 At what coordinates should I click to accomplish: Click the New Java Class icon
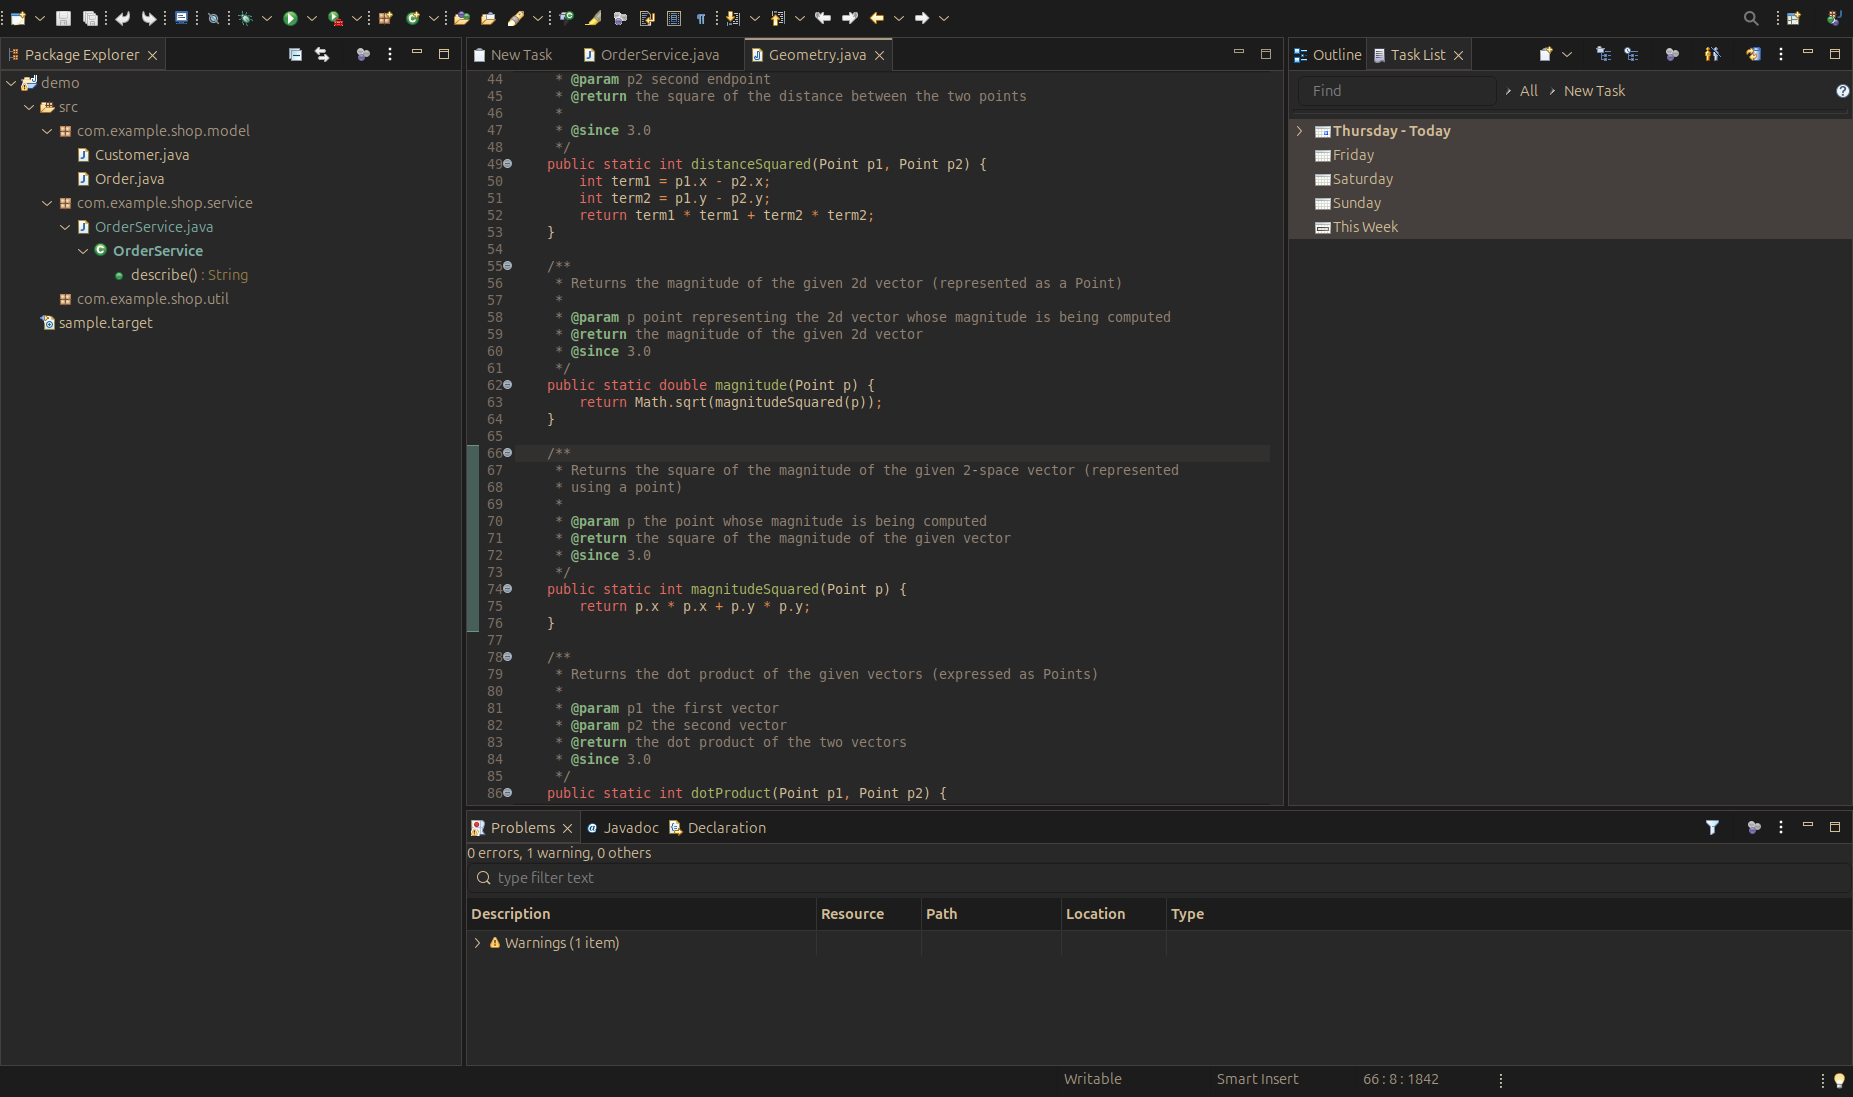[x=413, y=18]
